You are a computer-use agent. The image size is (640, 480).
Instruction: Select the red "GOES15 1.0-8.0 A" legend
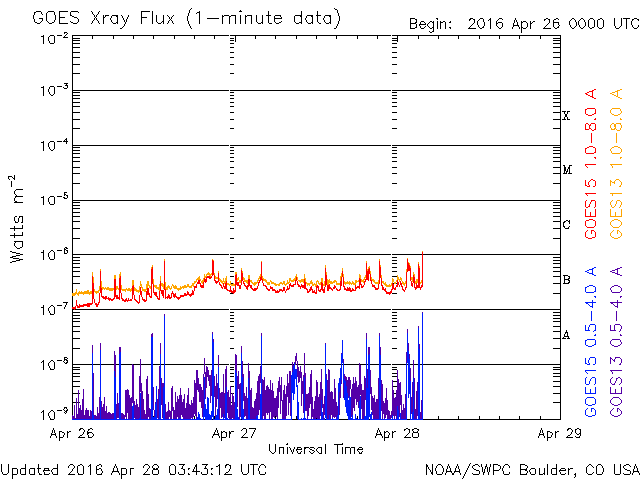coord(591,164)
